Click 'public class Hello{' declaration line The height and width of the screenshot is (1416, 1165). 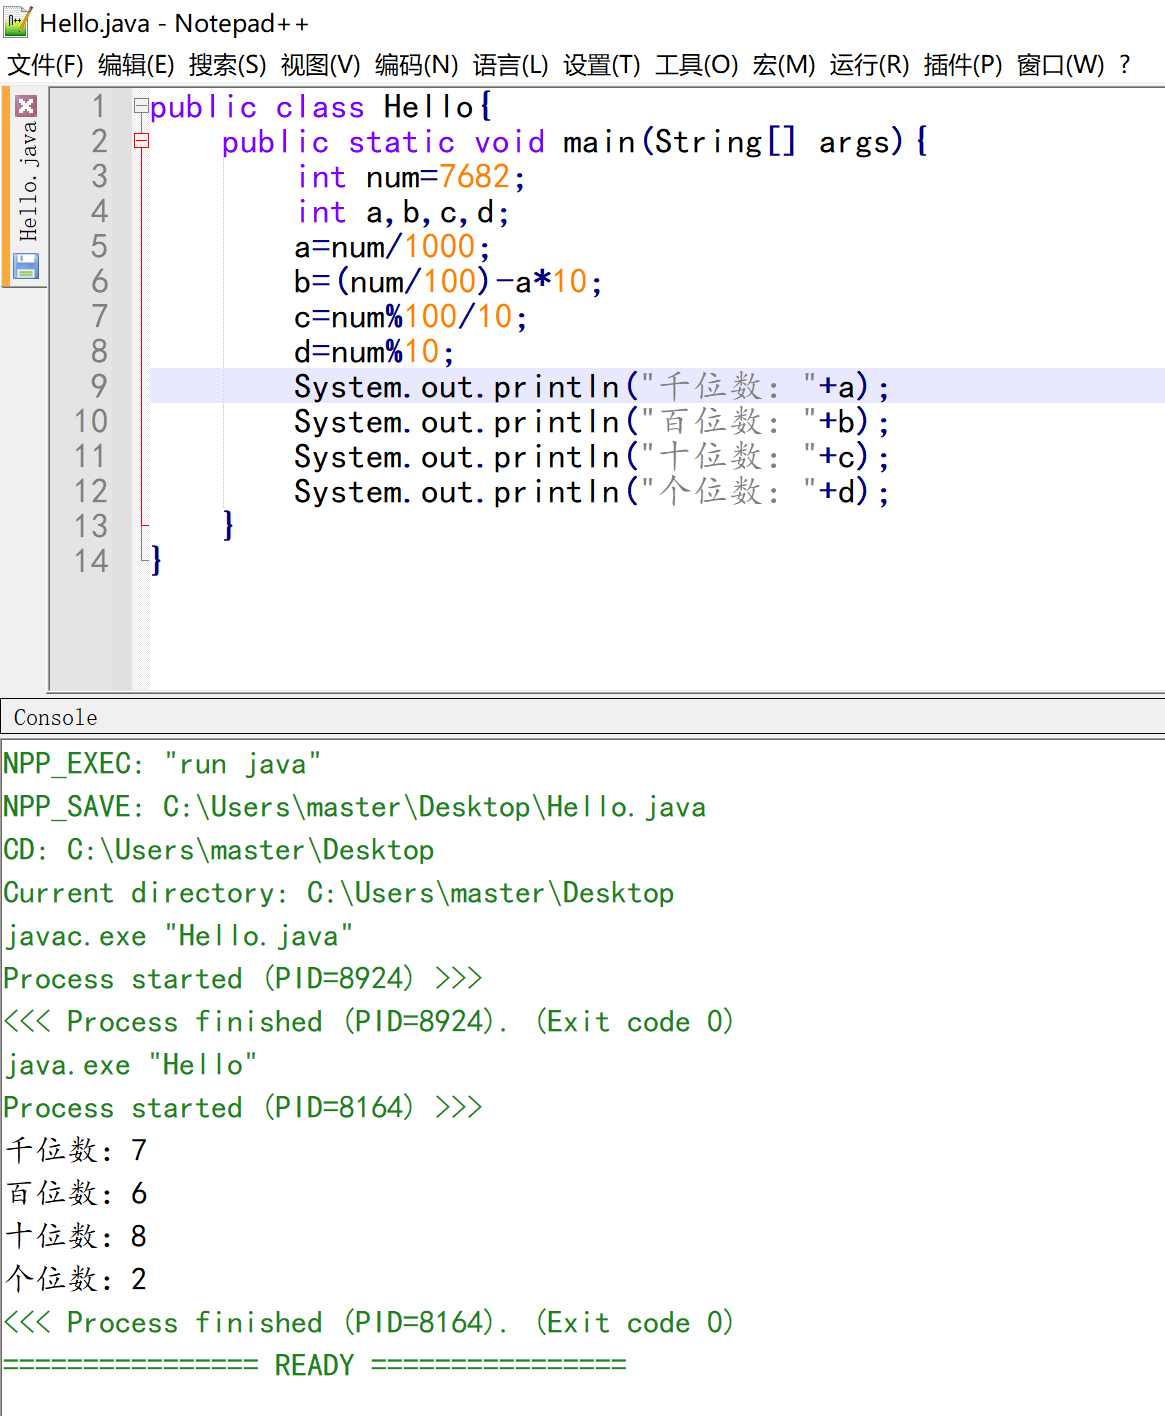tap(321, 107)
